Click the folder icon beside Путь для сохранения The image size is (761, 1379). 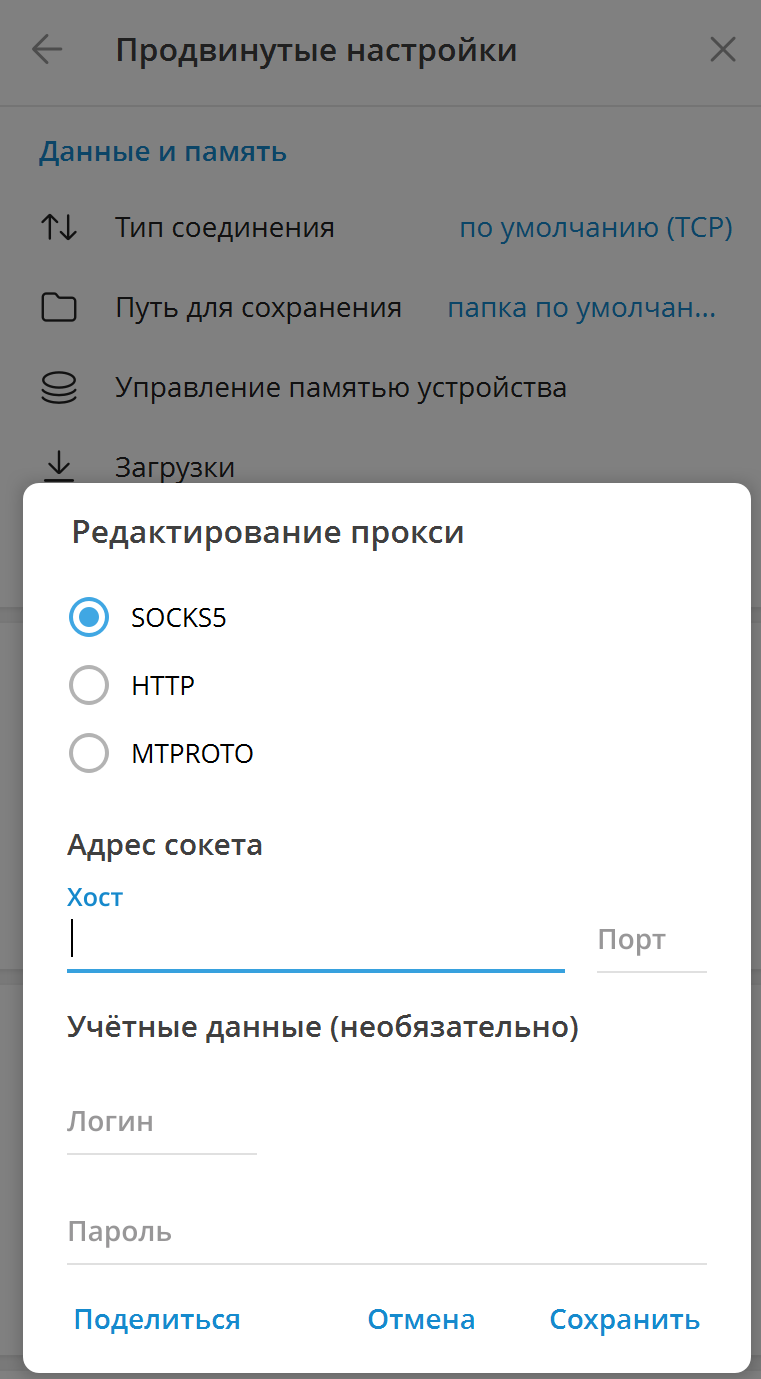(60, 307)
